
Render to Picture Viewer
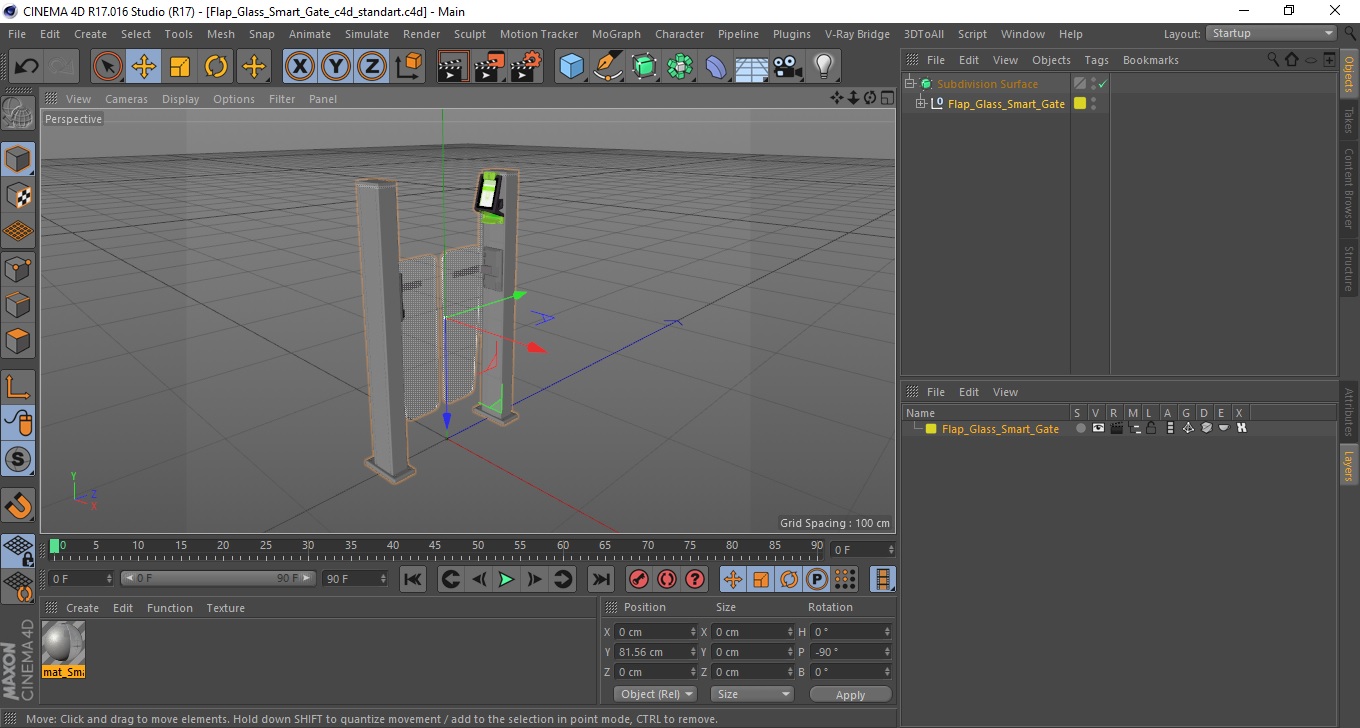click(x=490, y=67)
